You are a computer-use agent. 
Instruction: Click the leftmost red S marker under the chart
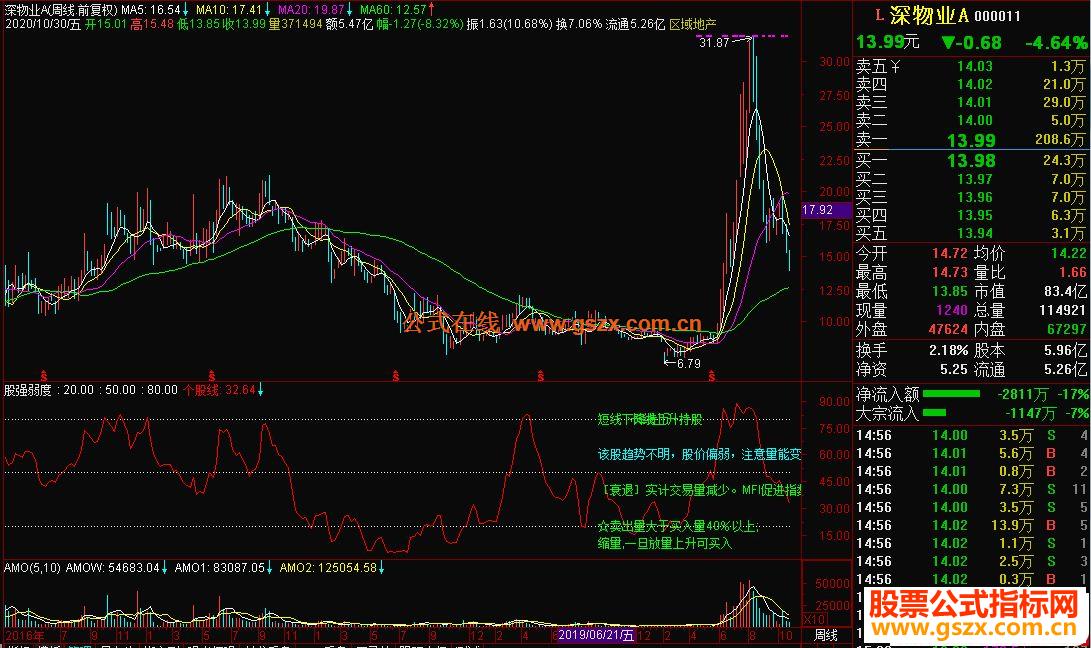point(44,377)
